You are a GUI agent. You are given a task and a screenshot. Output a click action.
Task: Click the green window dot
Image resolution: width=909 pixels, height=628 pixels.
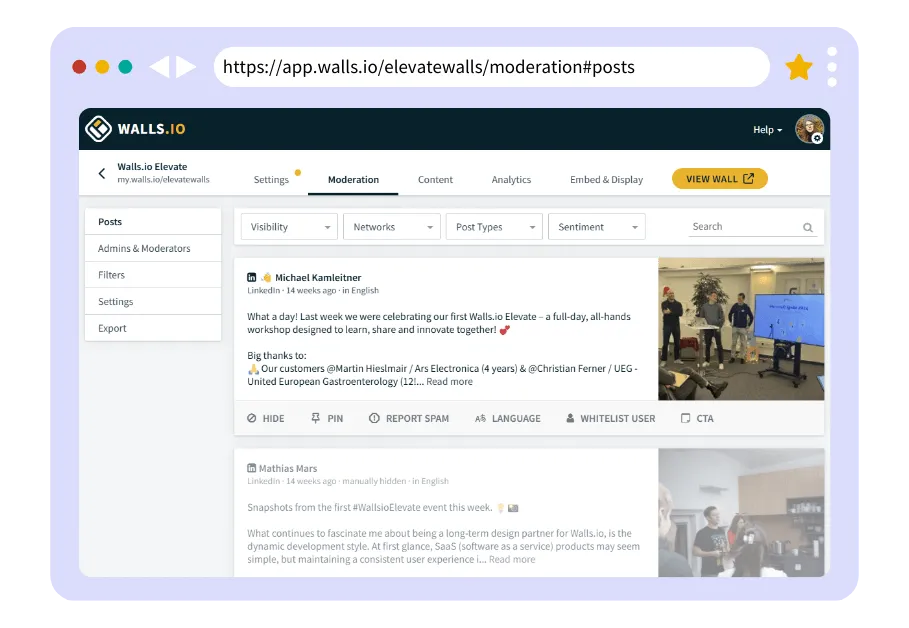point(125,67)
